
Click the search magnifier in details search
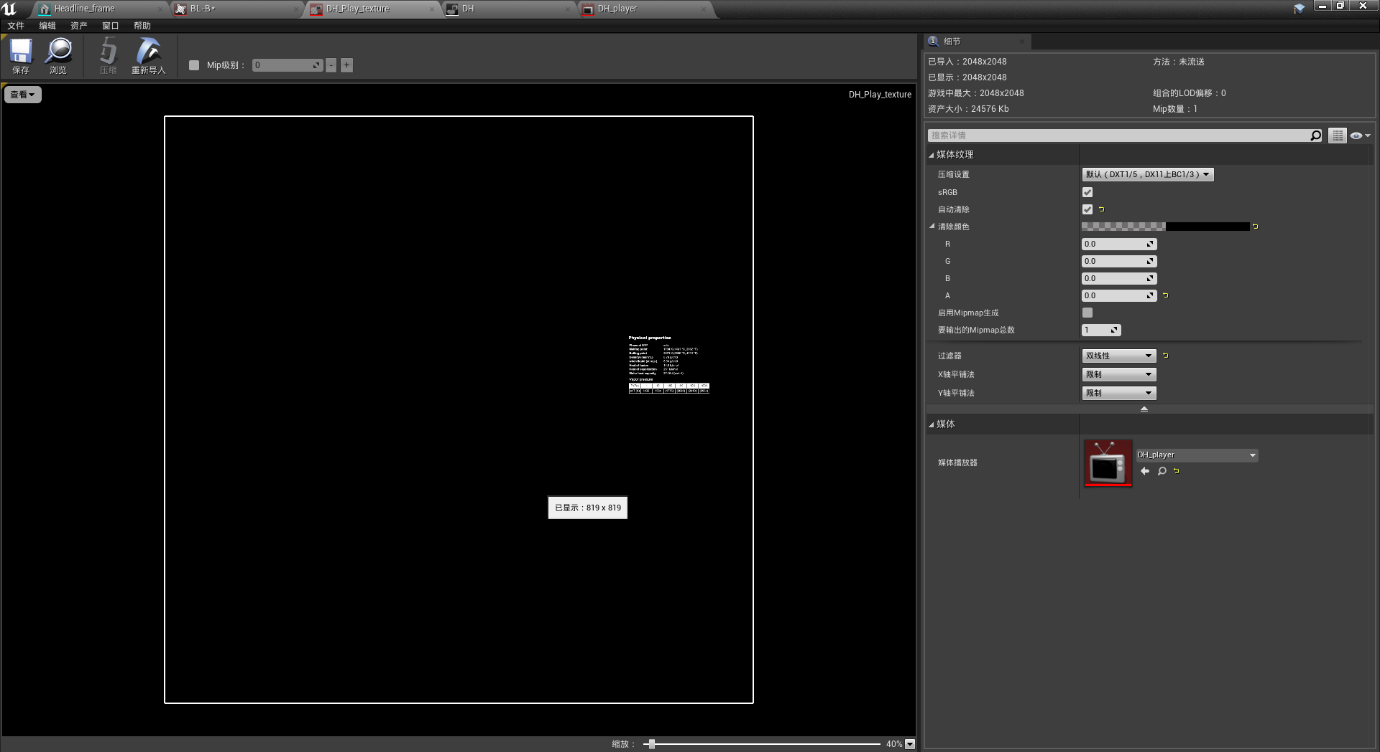point(1316,135)
